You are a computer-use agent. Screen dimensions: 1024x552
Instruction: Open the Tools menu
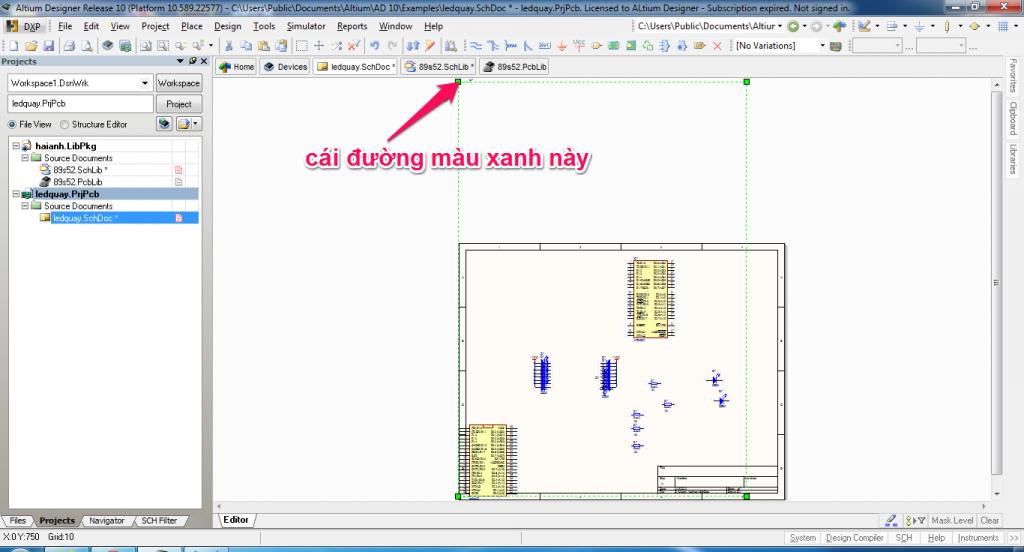[264, 26]
